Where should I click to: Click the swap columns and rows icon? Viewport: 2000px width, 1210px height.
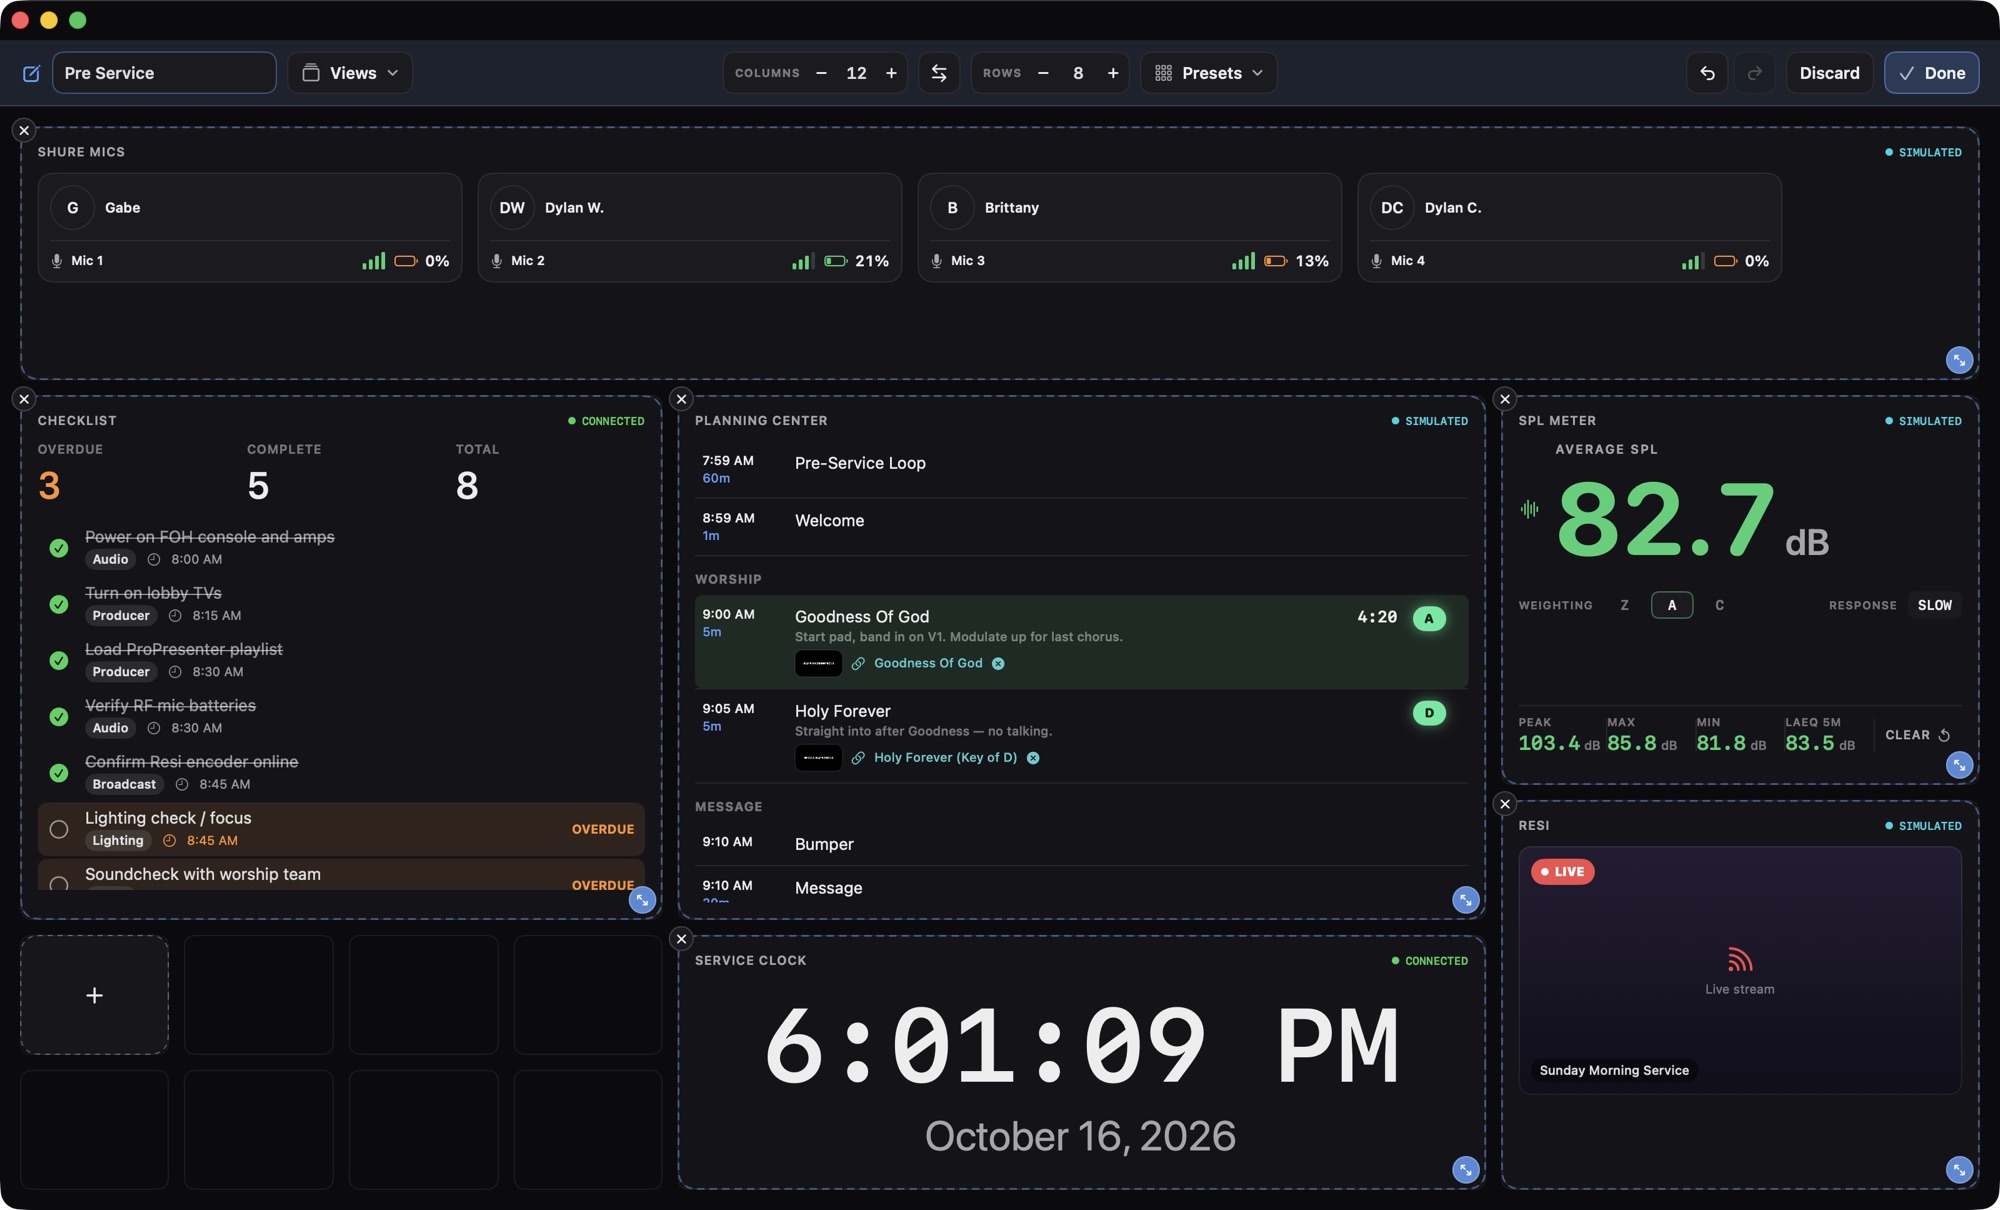(x=939, y=73)
